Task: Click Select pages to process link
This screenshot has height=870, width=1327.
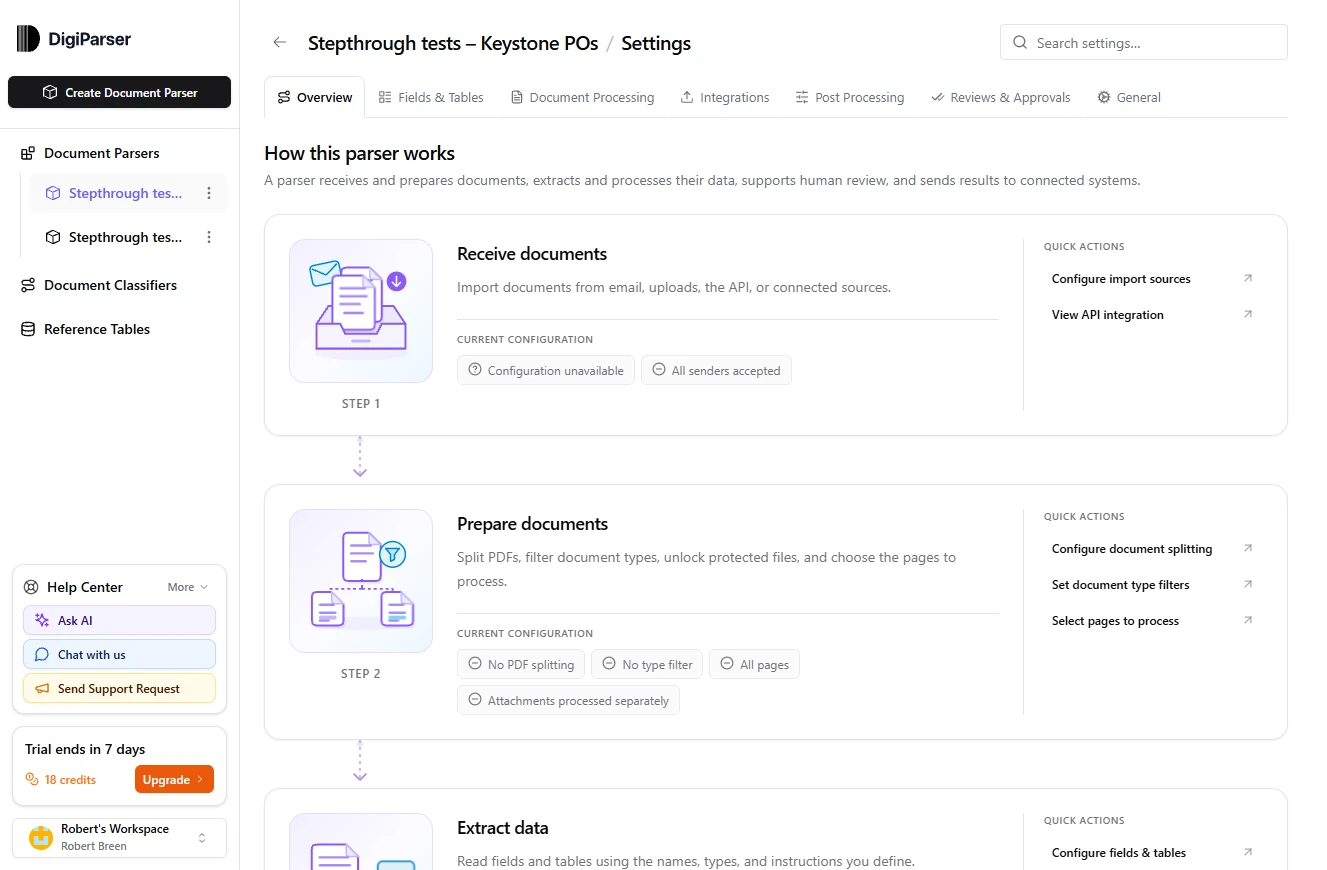Action: (x=1115, y=620)
